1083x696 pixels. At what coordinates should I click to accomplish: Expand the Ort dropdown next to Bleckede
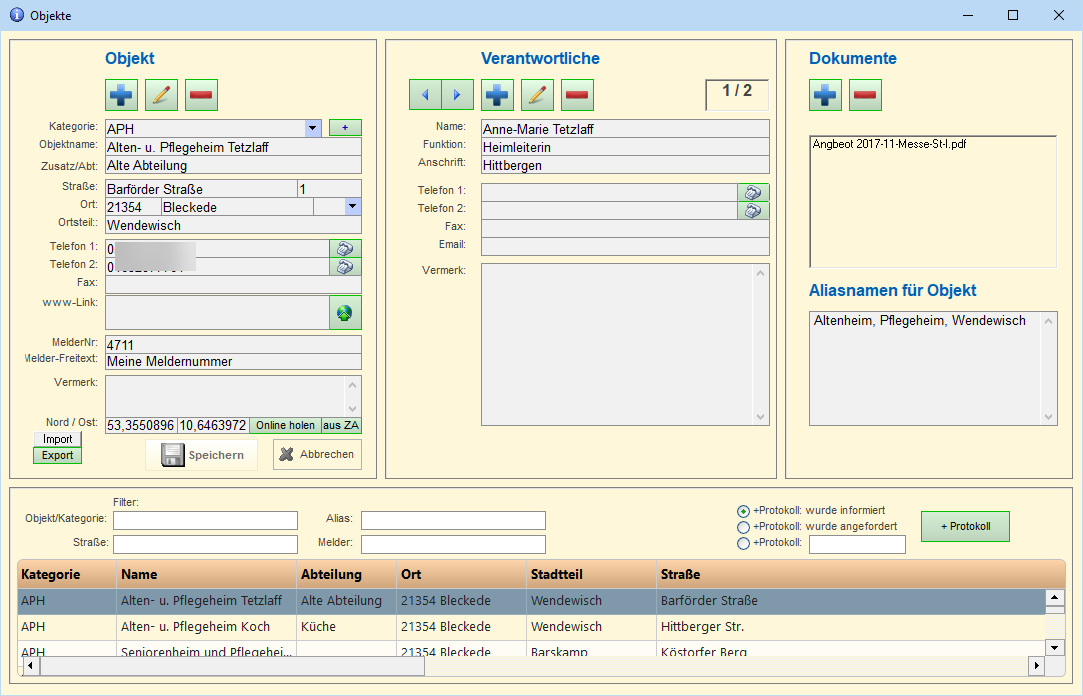click(x=352, y=206)
